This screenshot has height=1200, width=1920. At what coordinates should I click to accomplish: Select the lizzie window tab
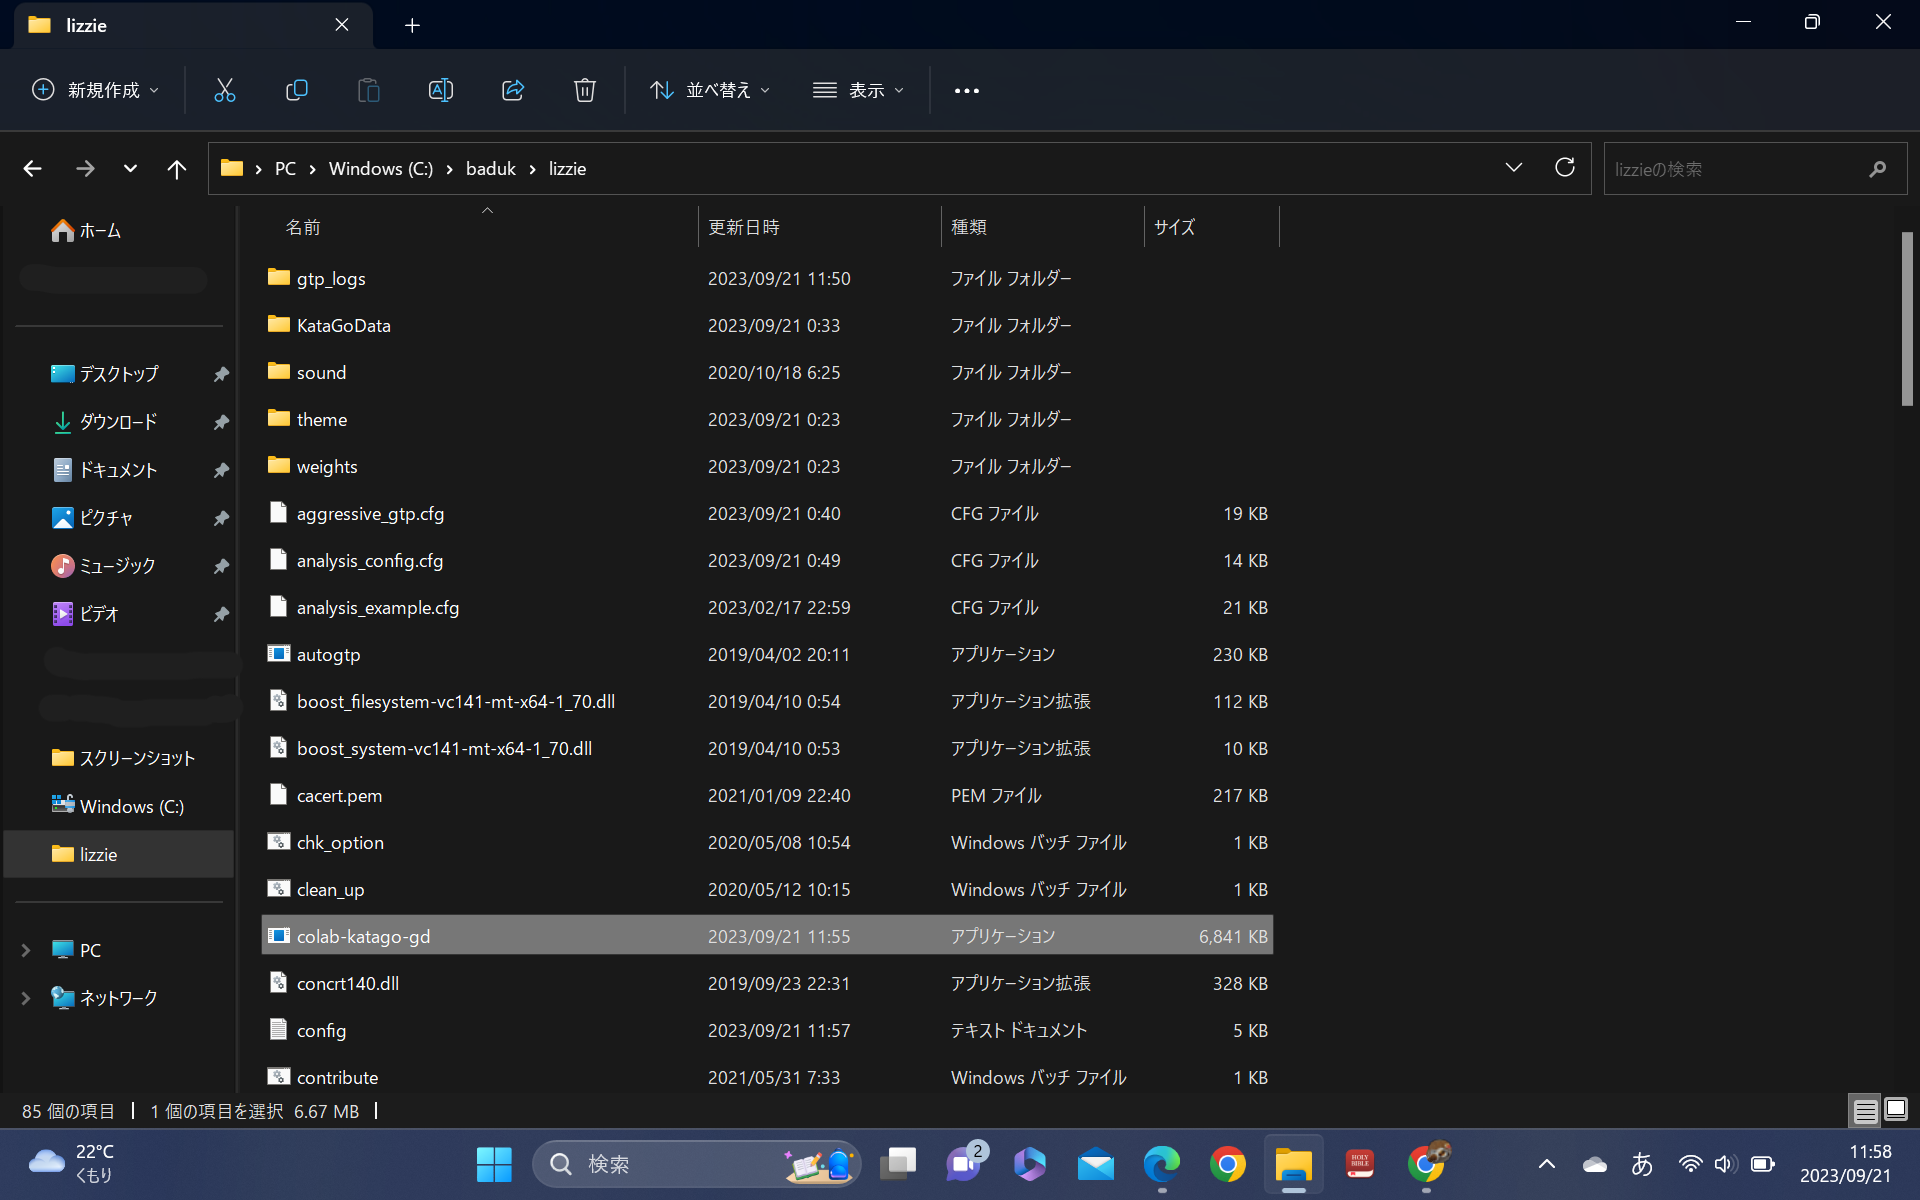[x=193, y=25]
